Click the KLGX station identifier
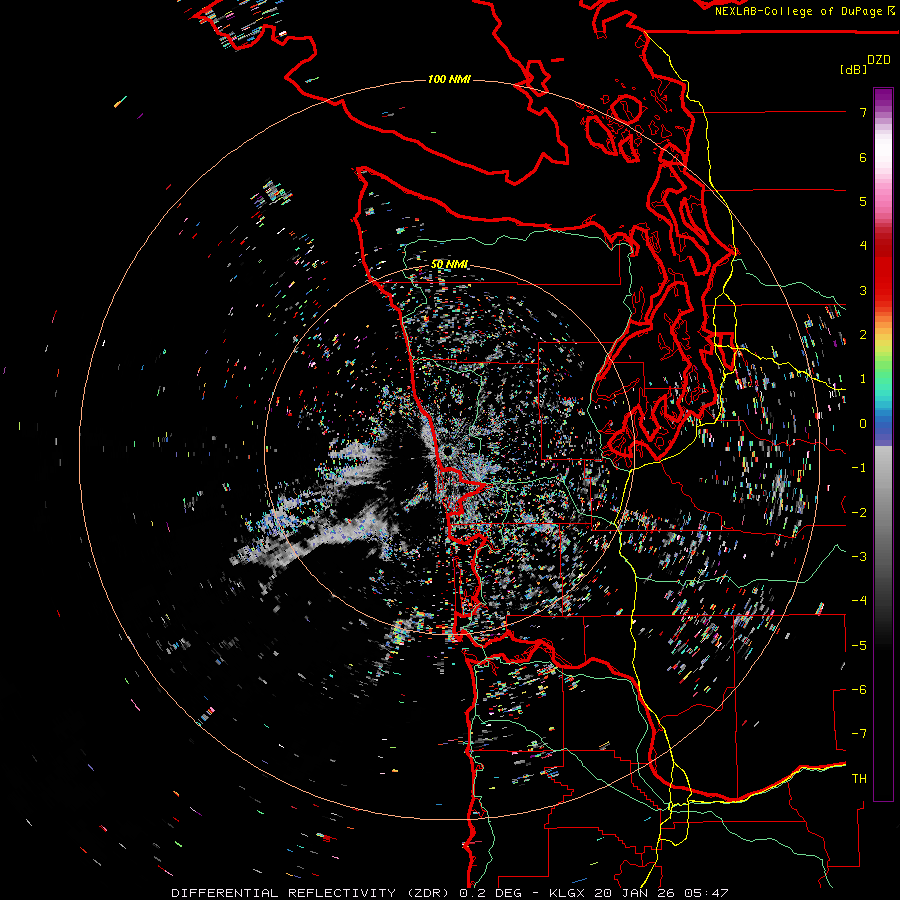This screenshot has width=900, height=900. [x=568, y=893]
